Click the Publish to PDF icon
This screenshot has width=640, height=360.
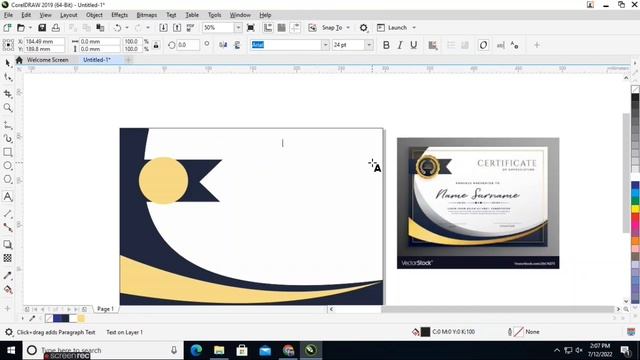(x=191, y=28)
